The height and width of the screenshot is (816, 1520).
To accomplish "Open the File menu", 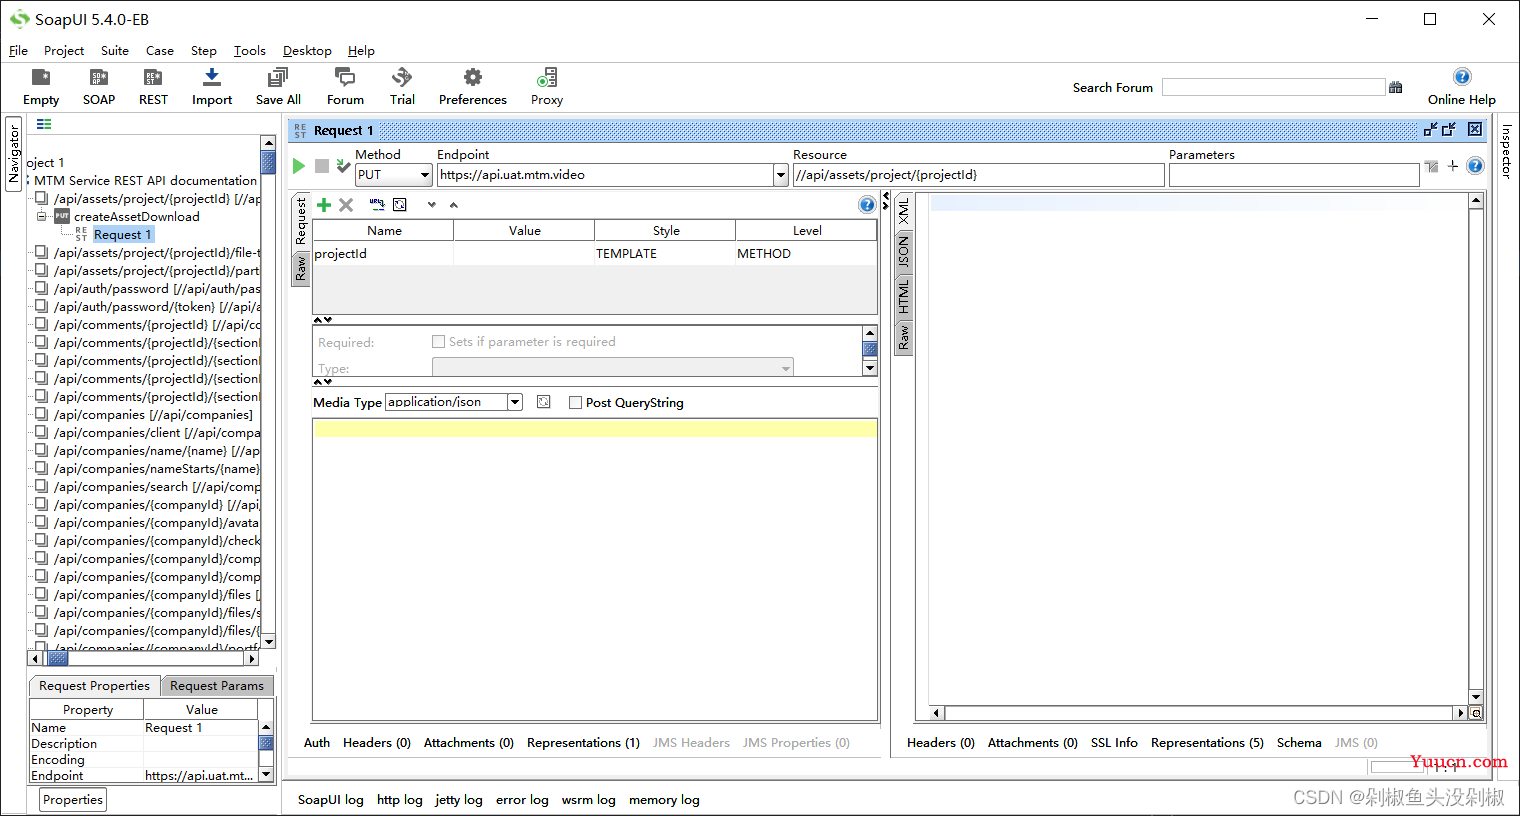I will pyautogui.click(x=18, y=51).
